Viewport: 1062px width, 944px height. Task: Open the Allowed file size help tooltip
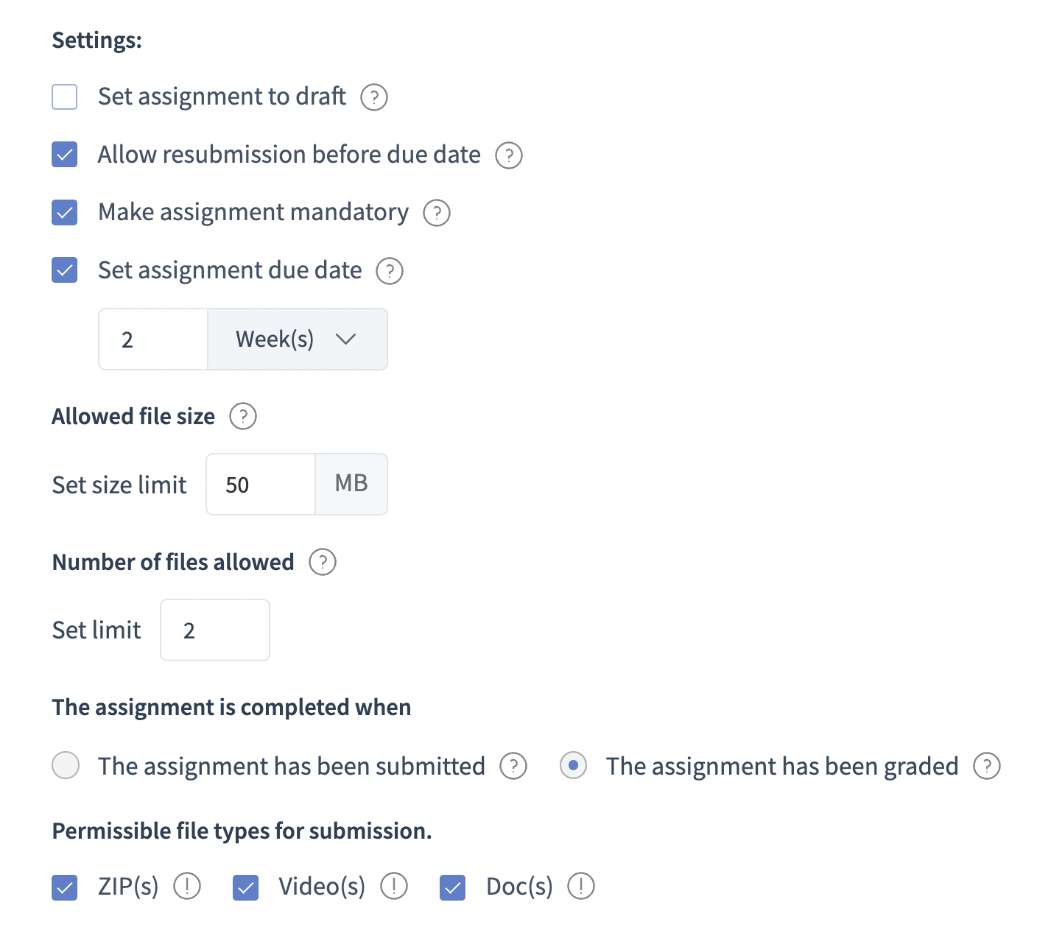[242, 416]
